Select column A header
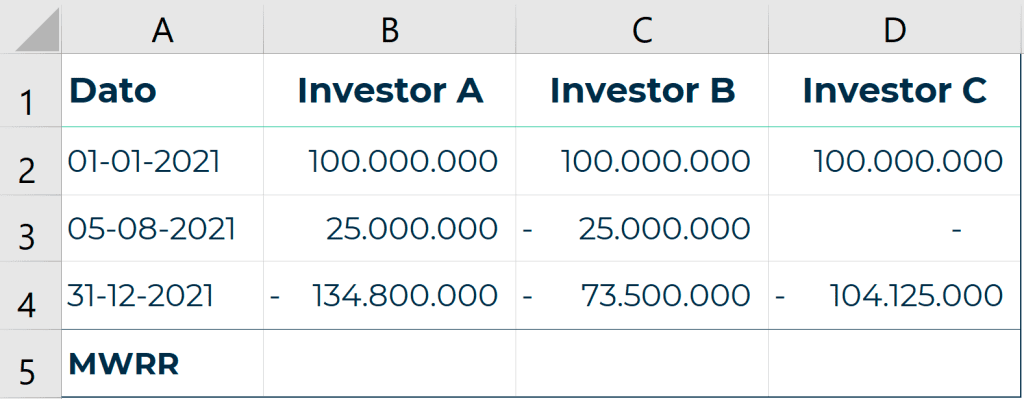 pos(163,29)
